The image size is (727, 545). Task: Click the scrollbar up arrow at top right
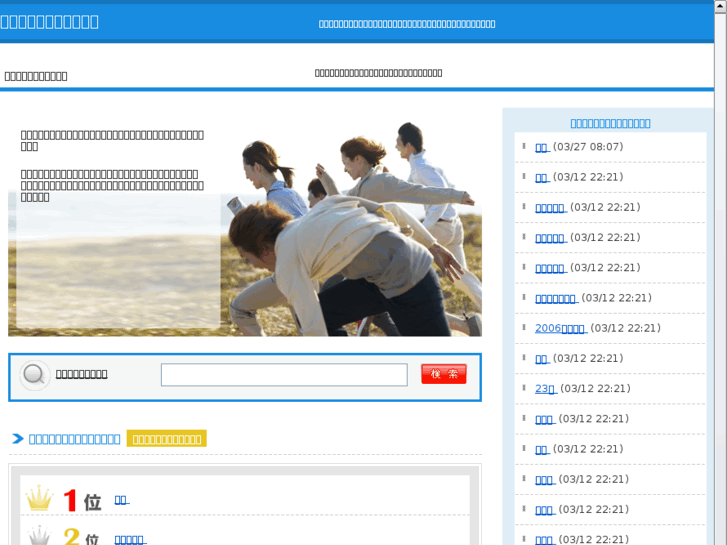pyautogui.click(x=721, y=6)
